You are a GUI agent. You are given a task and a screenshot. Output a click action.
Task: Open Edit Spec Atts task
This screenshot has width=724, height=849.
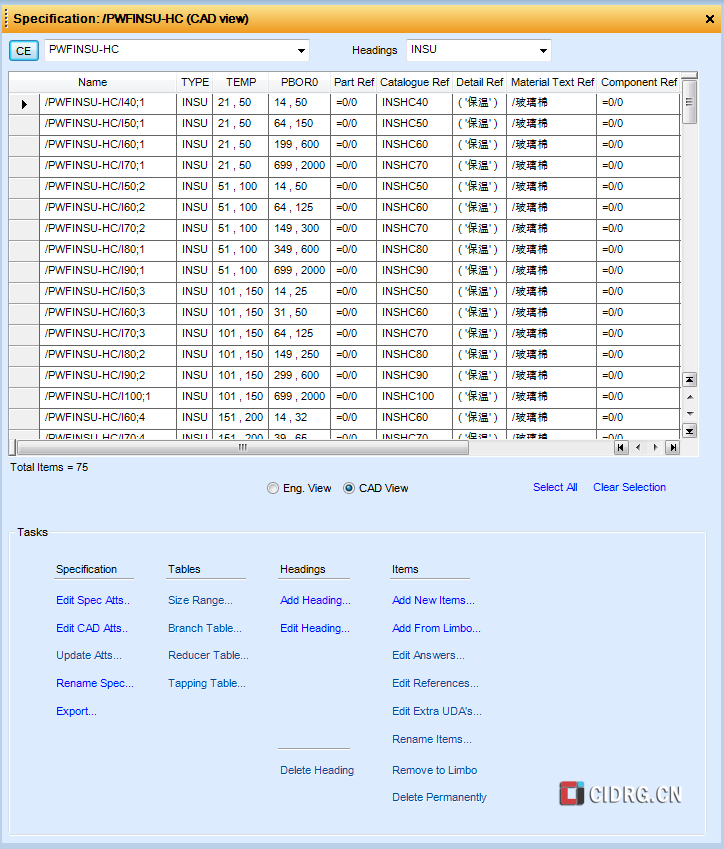tap(93, 600)
